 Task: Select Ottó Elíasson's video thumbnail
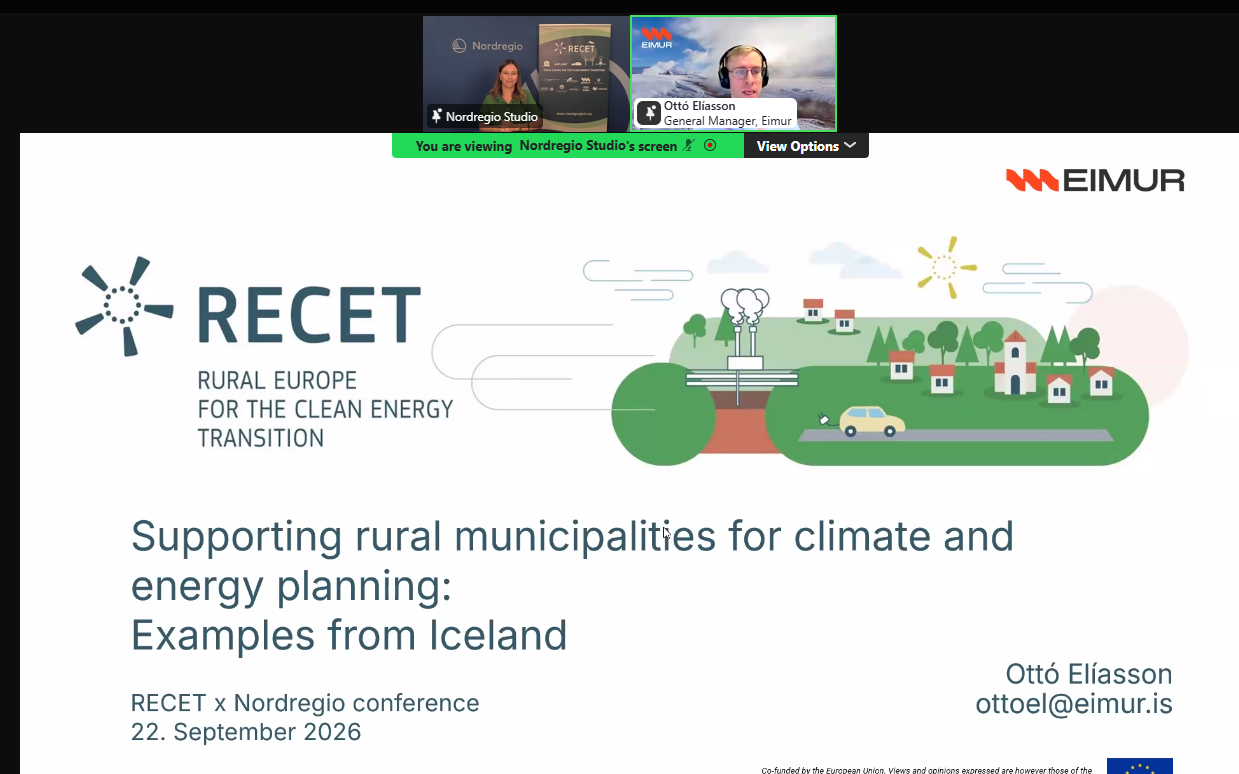734,74
